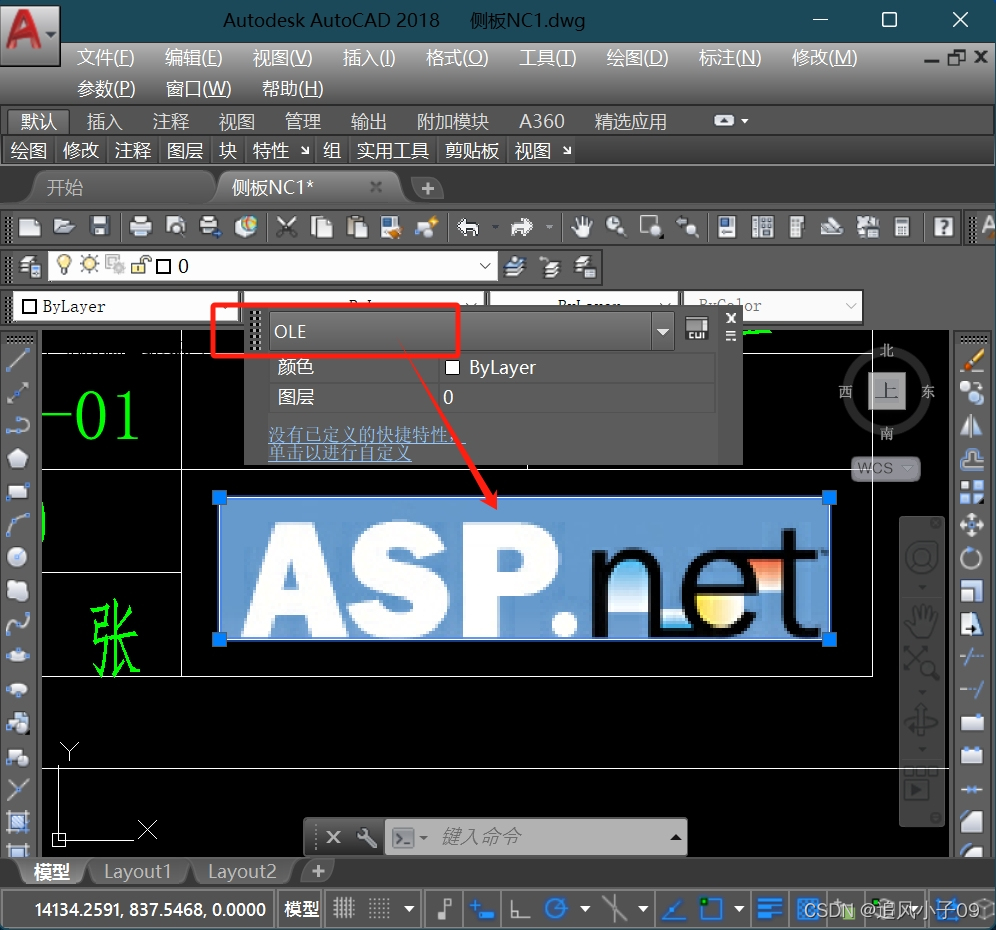The width and height of the screenshot is (996, 930).
Task: Expand the 特性 panel arrow
Action: [306, 151]
